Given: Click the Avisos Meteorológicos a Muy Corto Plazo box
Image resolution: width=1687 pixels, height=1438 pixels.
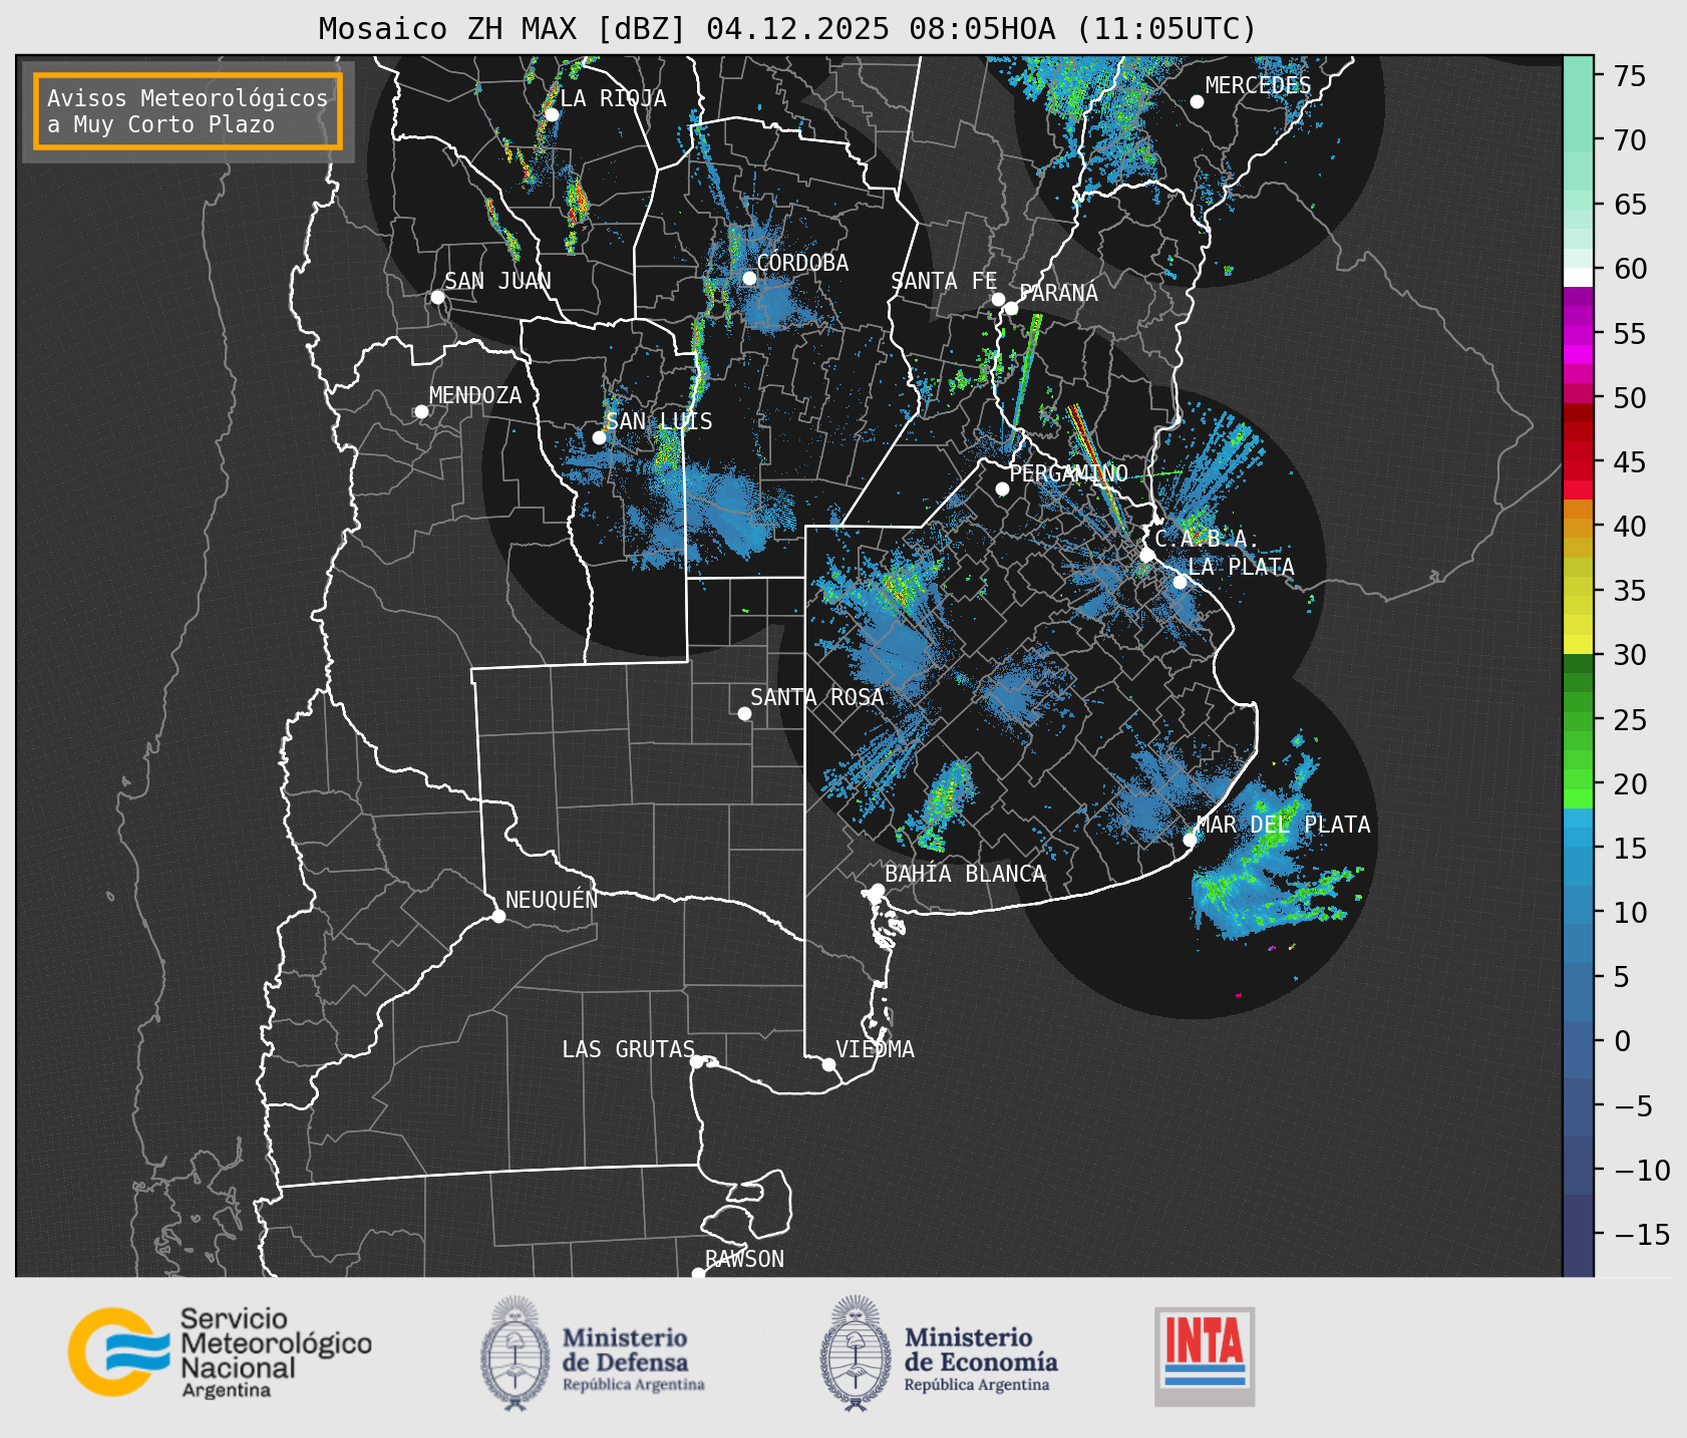Looking at the screenshot, I should (188, 111).
